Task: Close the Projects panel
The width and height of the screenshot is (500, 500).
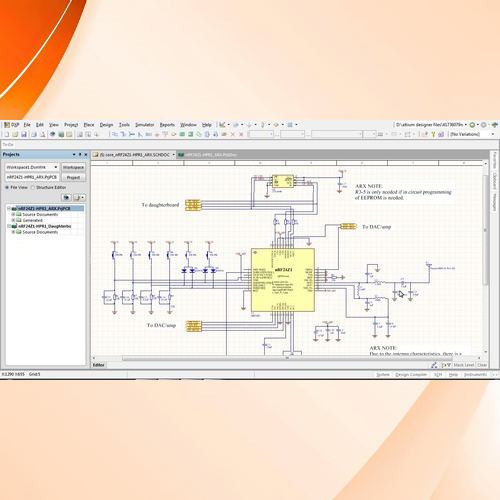Action: 86,155
